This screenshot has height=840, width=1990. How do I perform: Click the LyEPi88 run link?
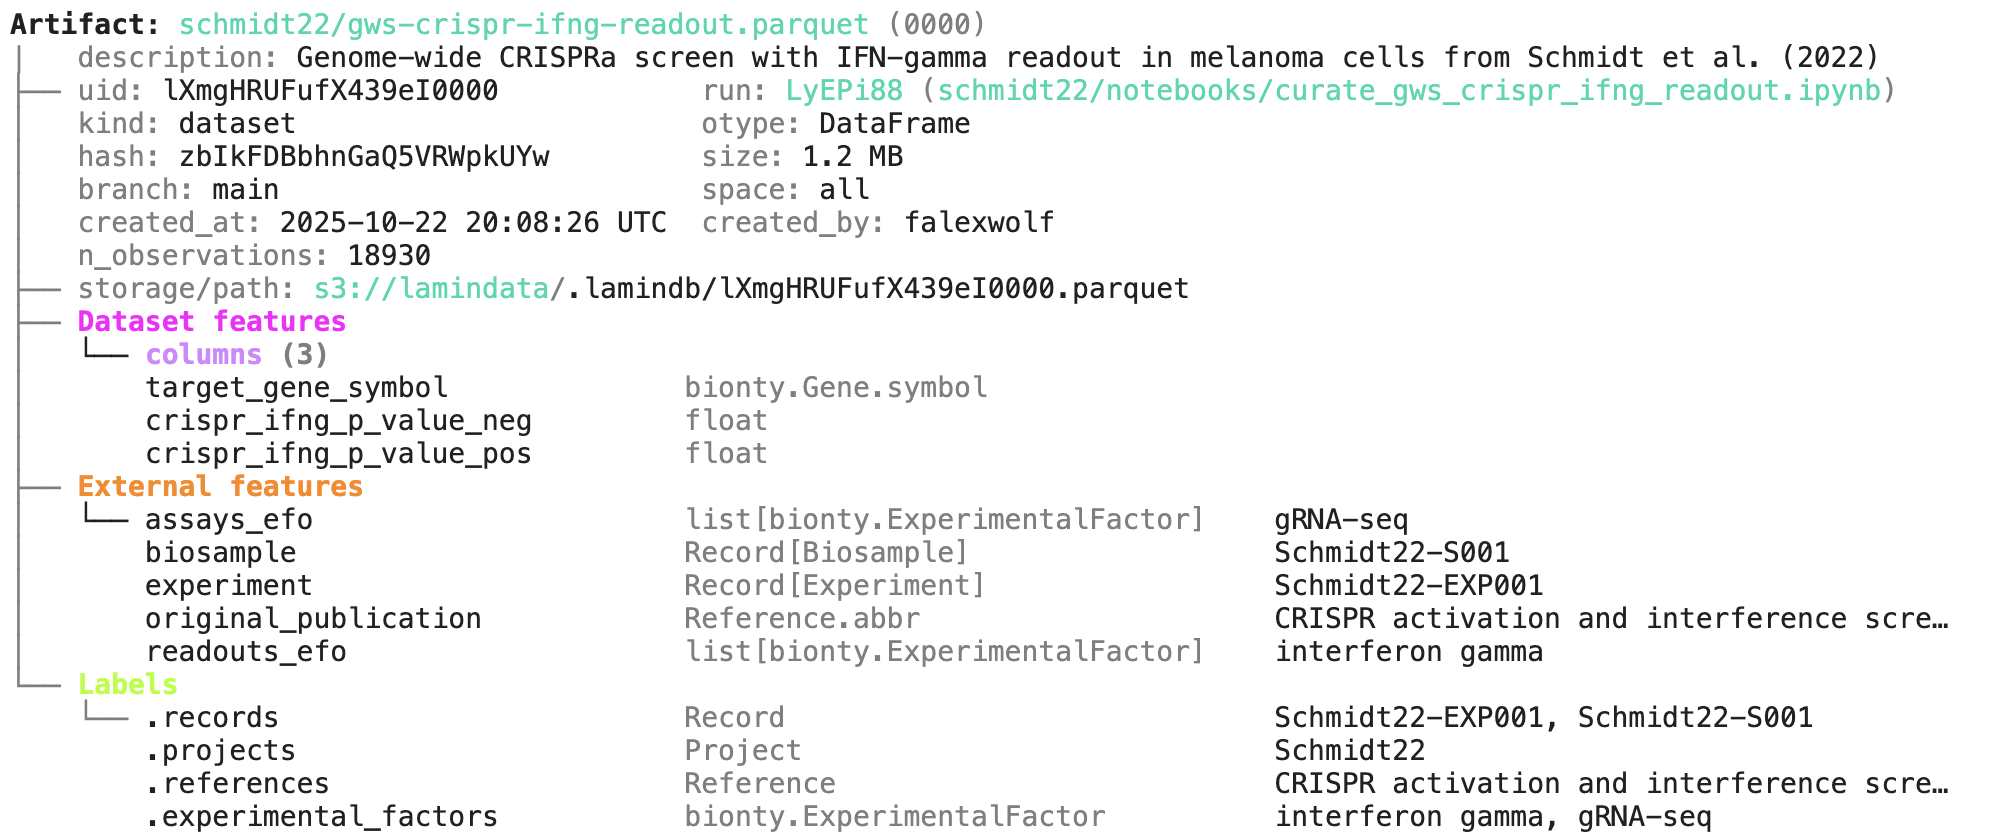pyautogui.click(x=843, y=90)
